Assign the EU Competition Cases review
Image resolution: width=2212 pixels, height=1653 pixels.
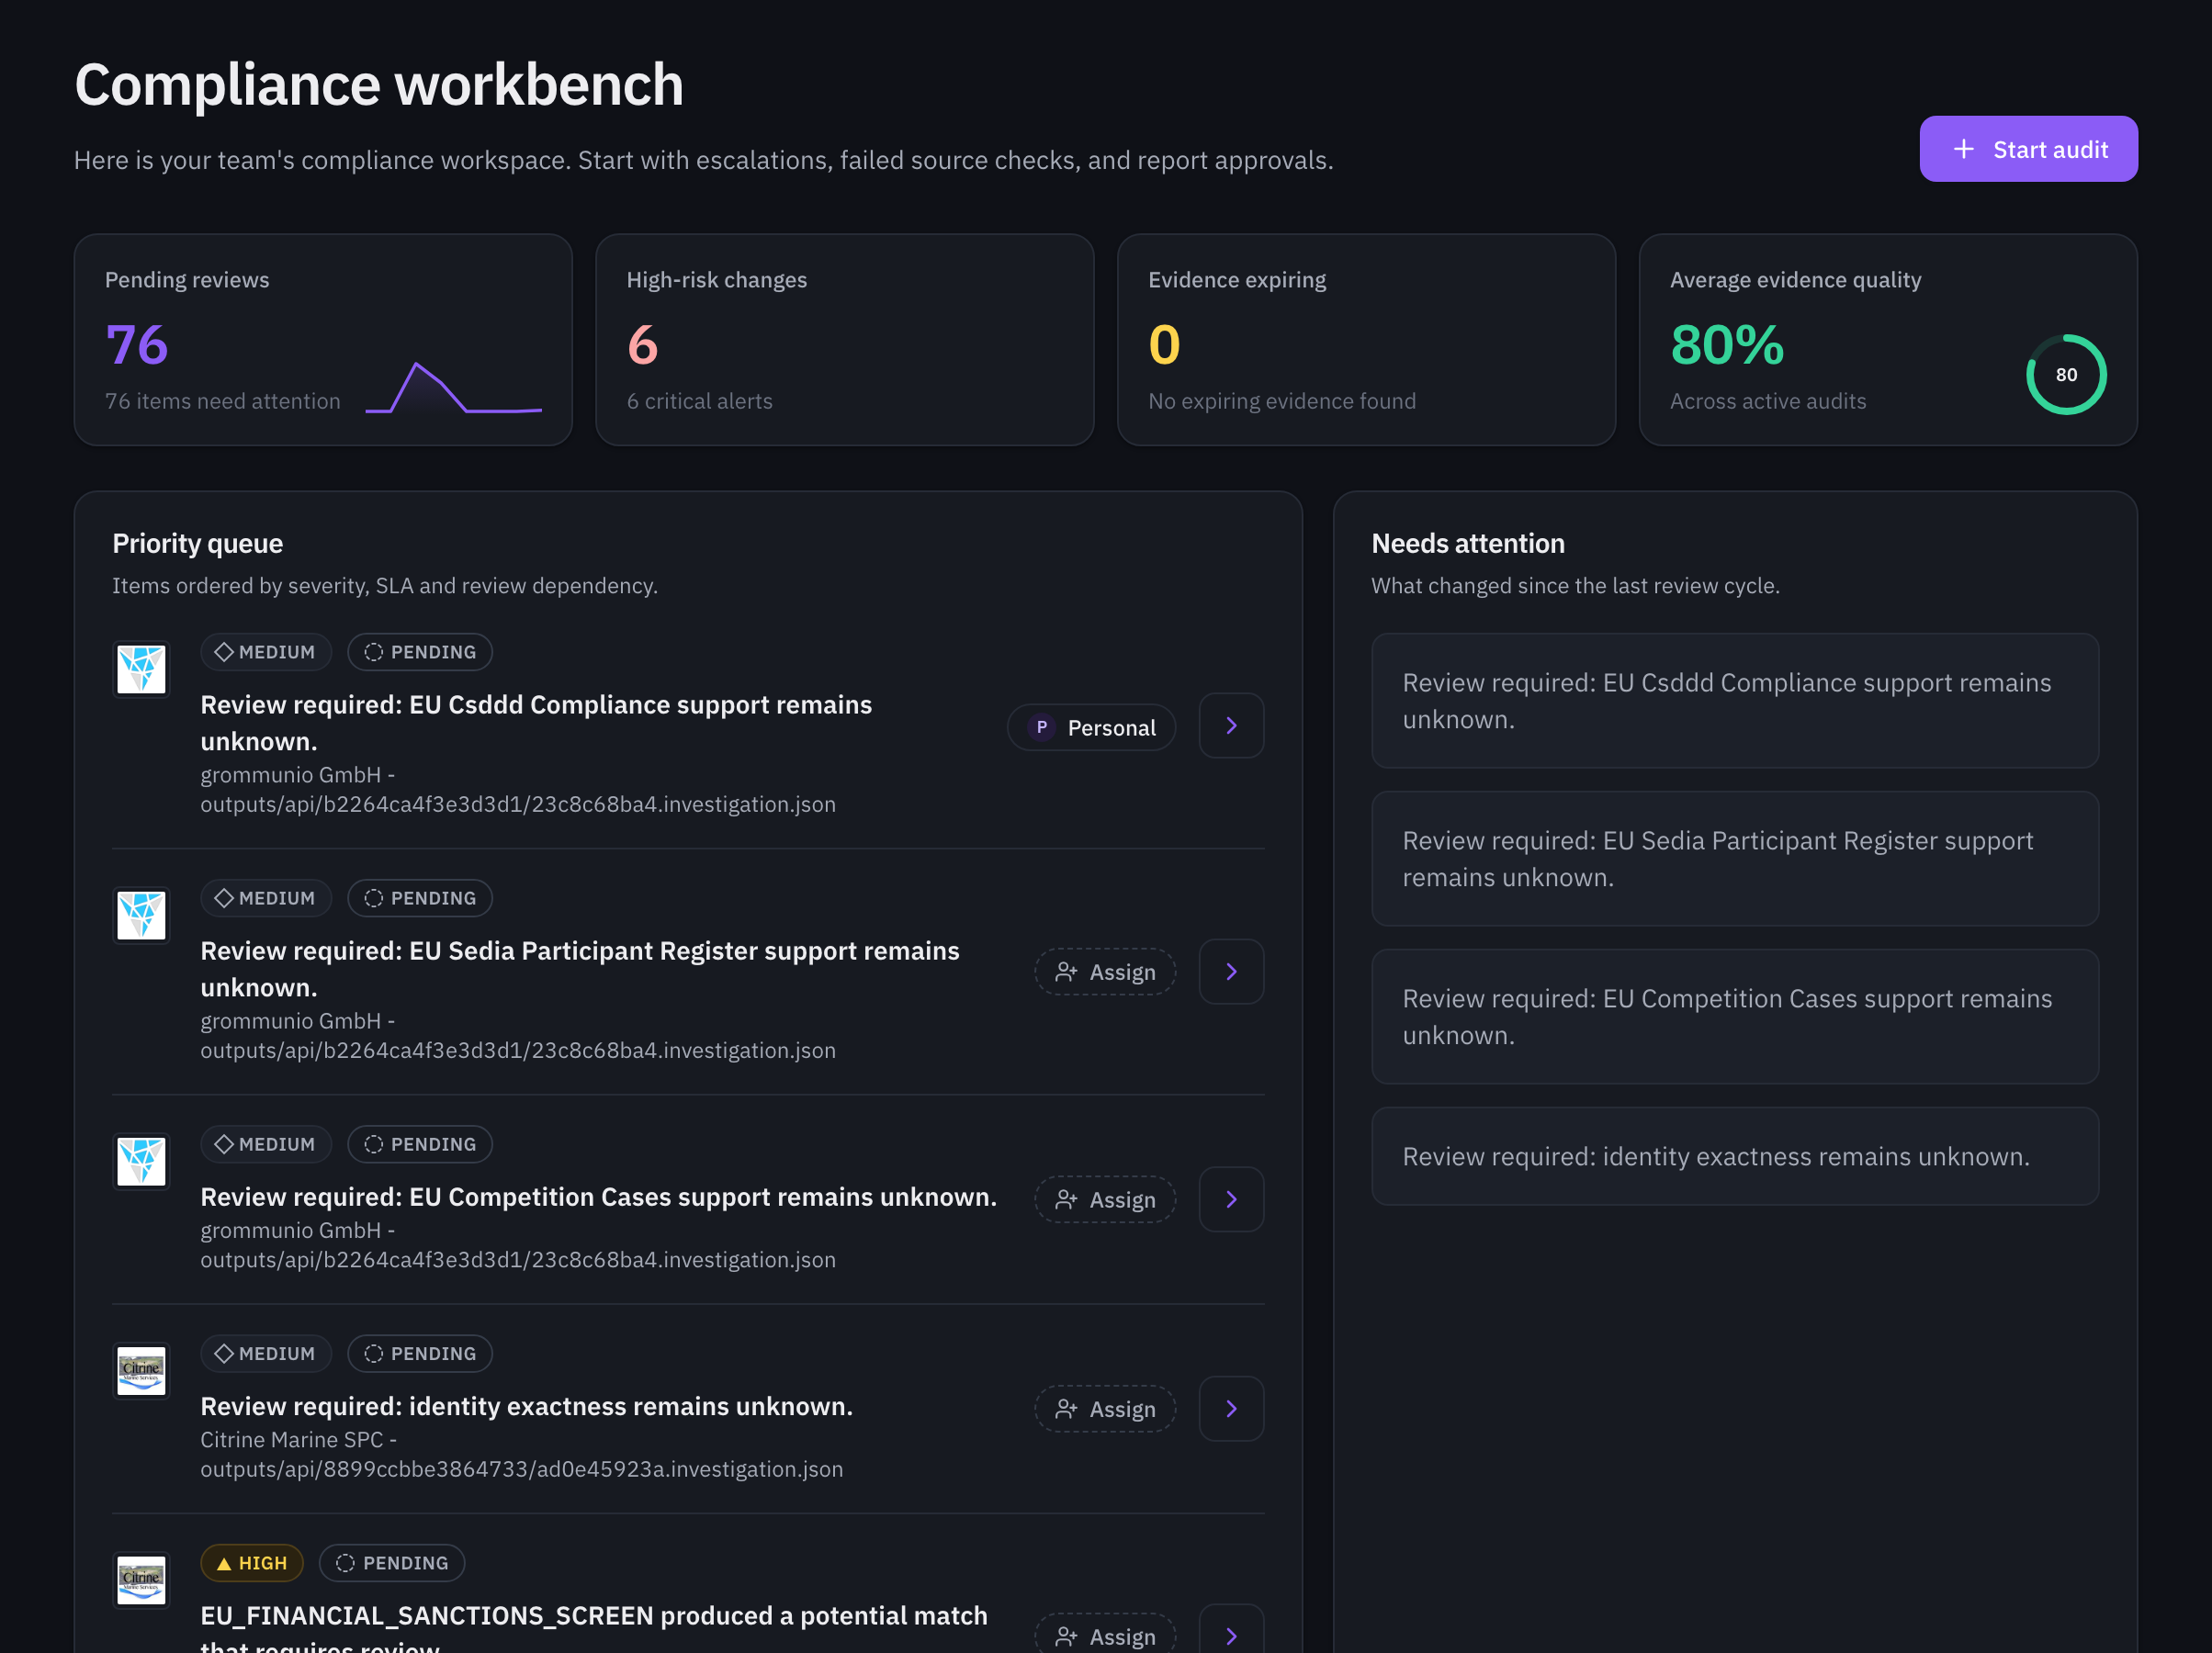[x=1105, y=1200]
